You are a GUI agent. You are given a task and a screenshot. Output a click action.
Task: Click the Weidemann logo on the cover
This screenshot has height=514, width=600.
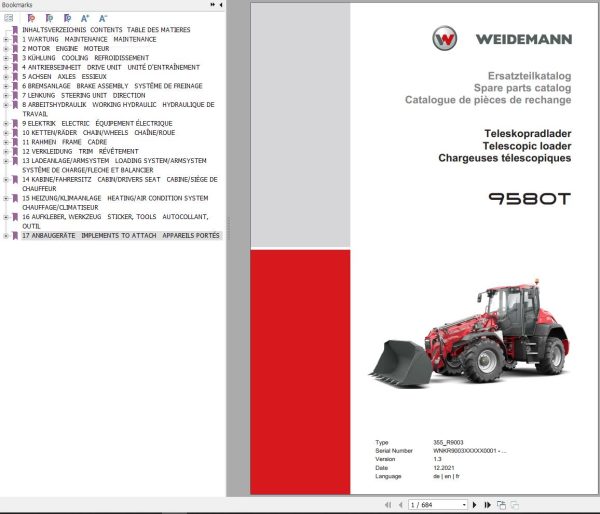click(x=502, y=39)
